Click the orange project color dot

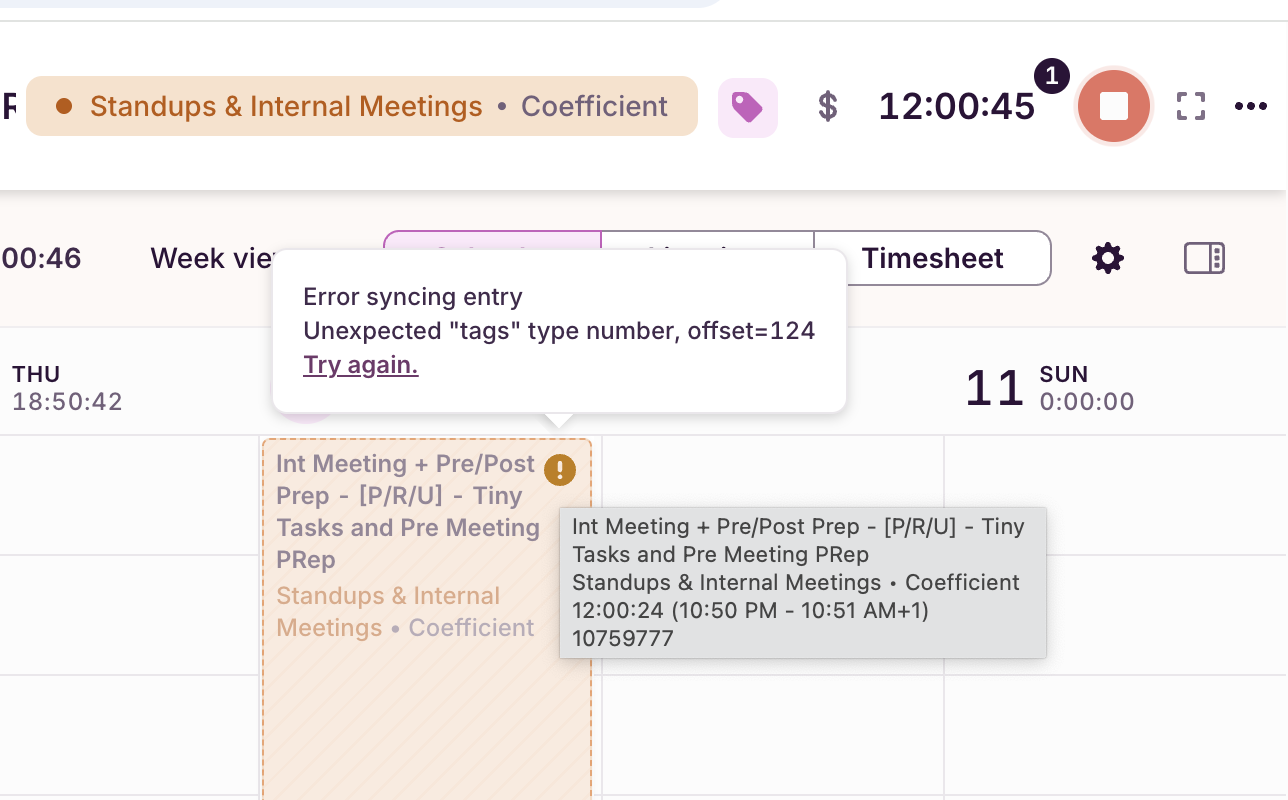[x=64, y=106]
